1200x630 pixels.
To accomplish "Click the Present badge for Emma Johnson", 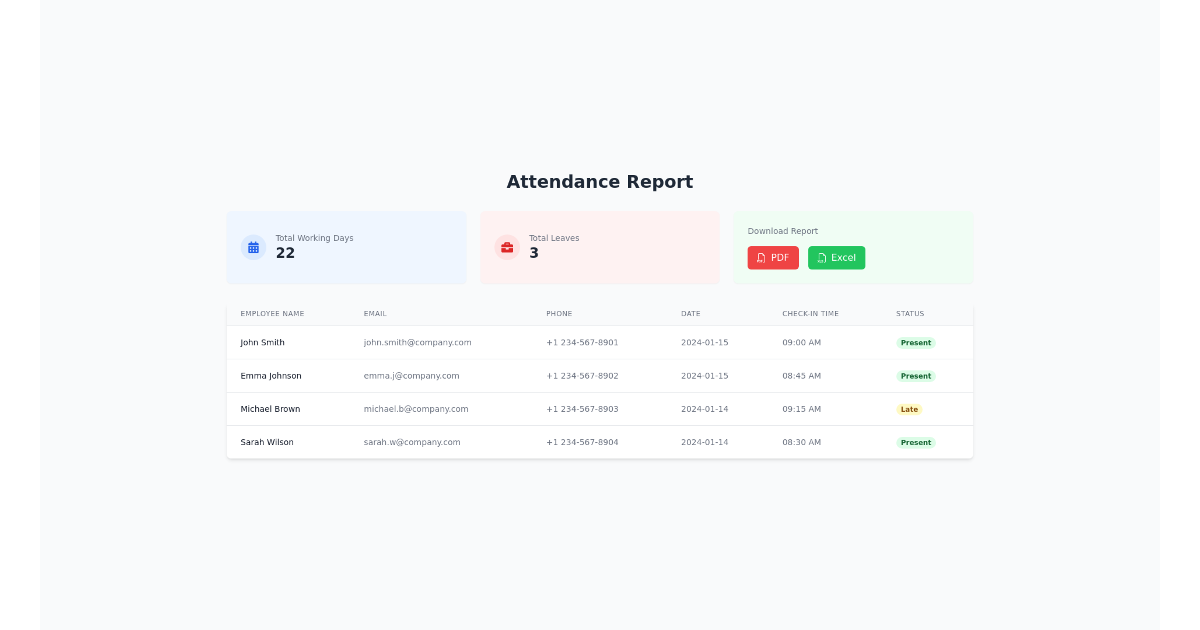I will coord(916,376).
